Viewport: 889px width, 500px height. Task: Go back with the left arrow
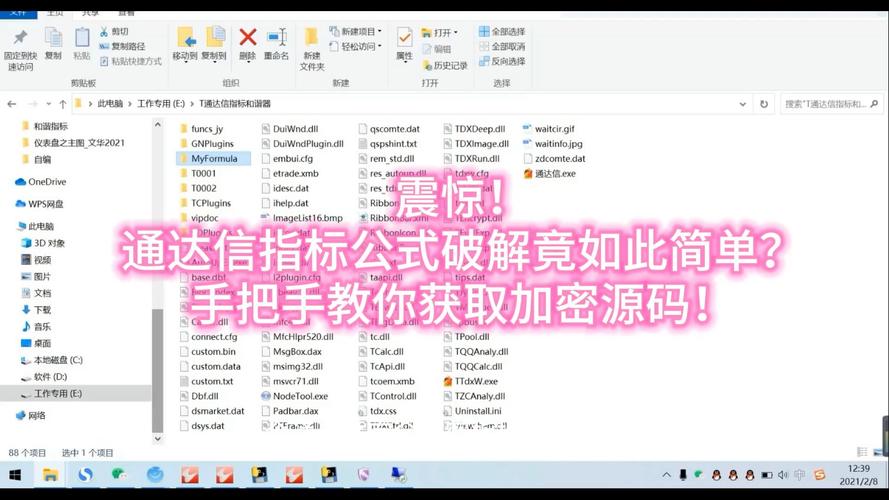[x=12, y=104]
